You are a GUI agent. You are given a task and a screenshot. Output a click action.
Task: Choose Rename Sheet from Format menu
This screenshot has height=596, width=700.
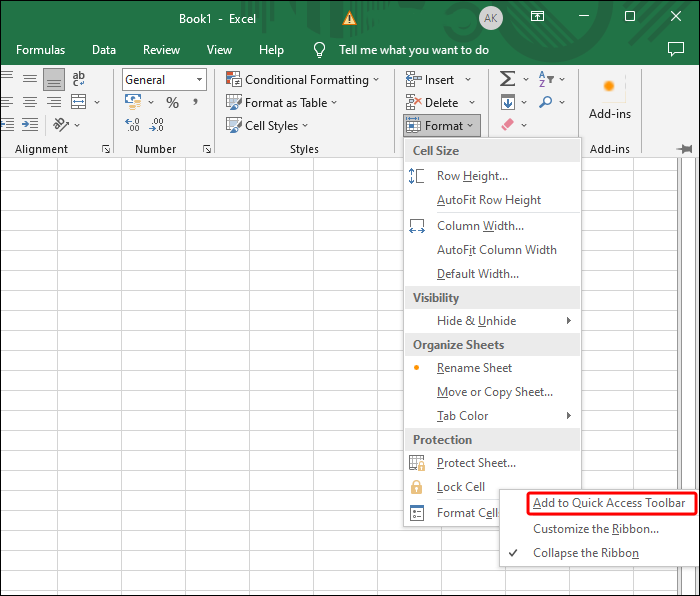(476, 368)
